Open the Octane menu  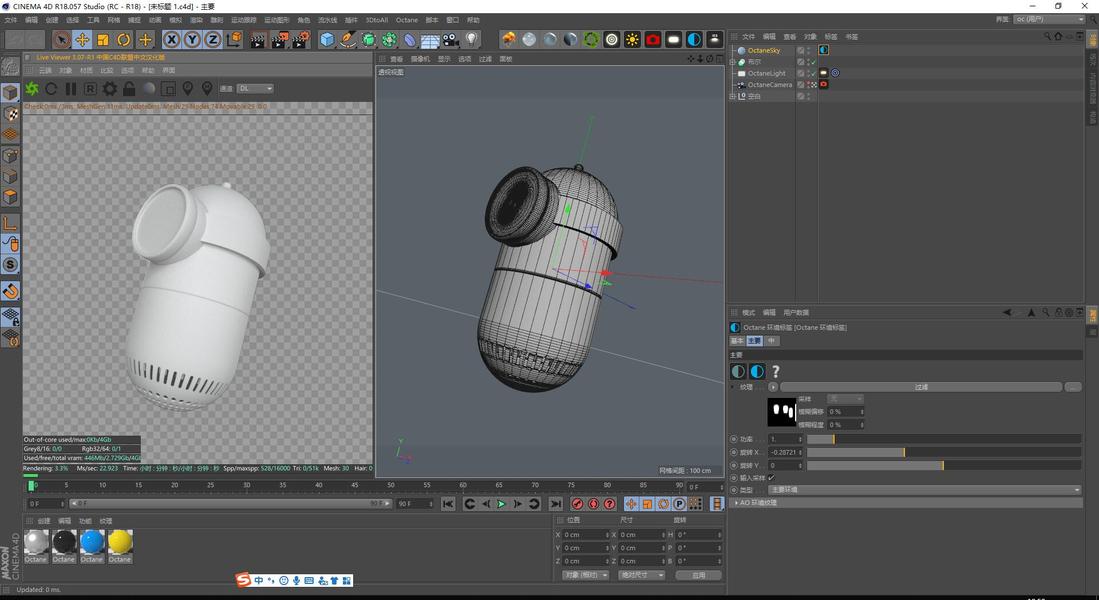[x=407, y=20]
